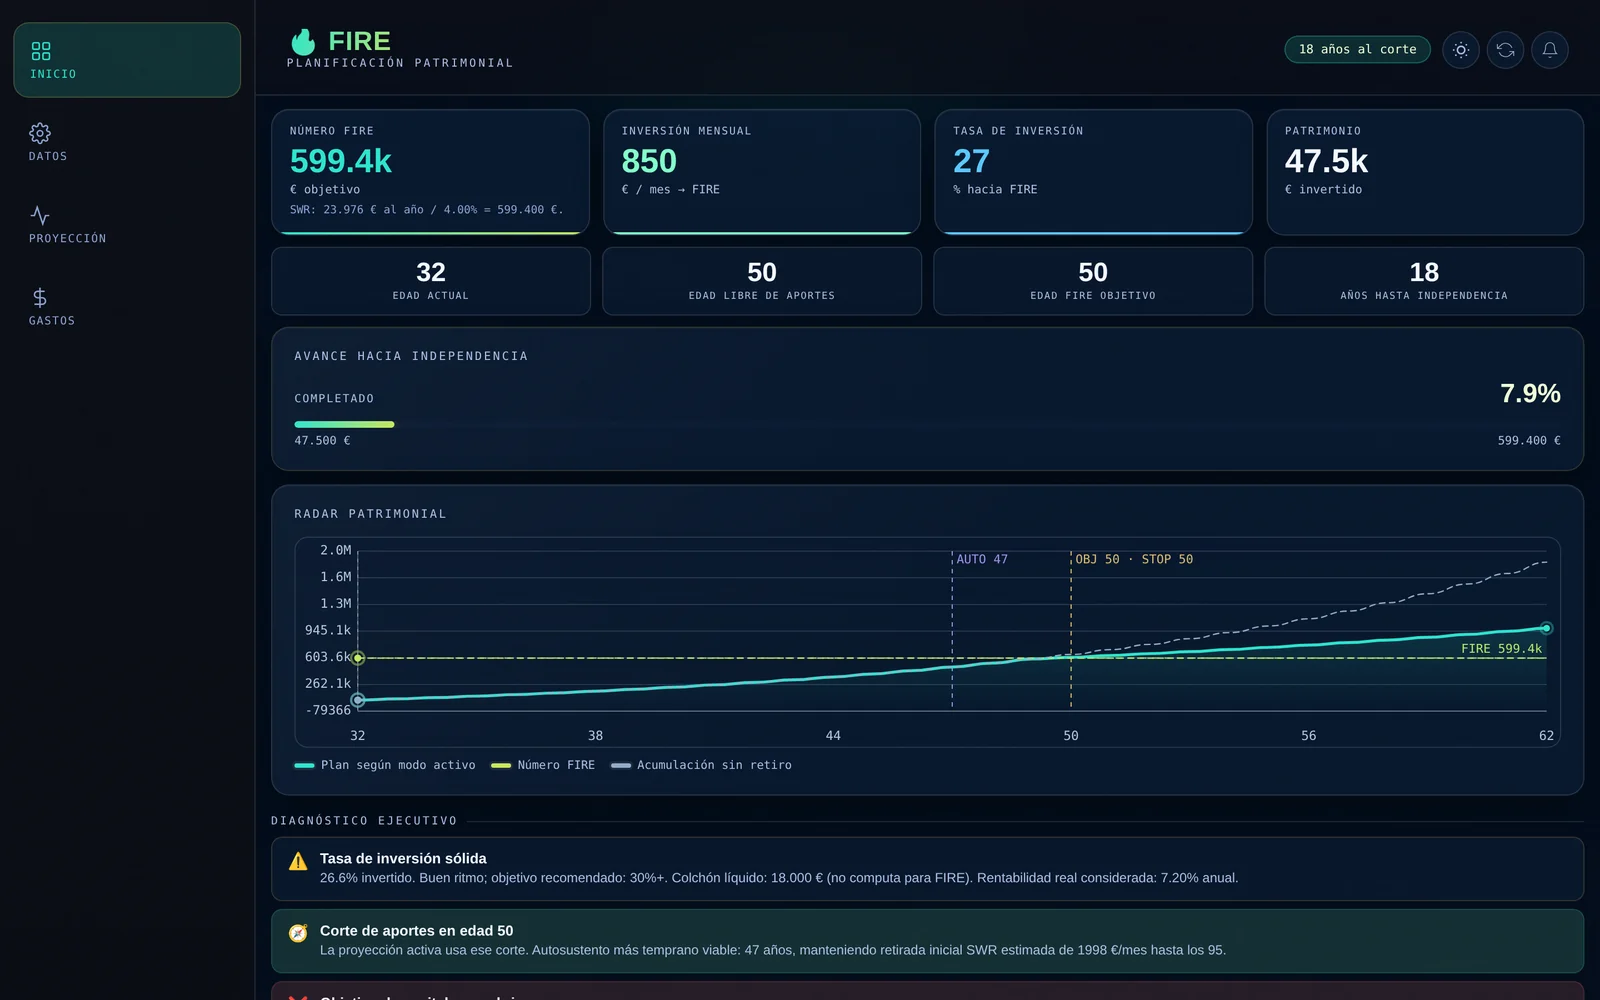Screen dimensions: 1600x1000
Task: Click the chart end point at age 62
Action: point(1546,628)
